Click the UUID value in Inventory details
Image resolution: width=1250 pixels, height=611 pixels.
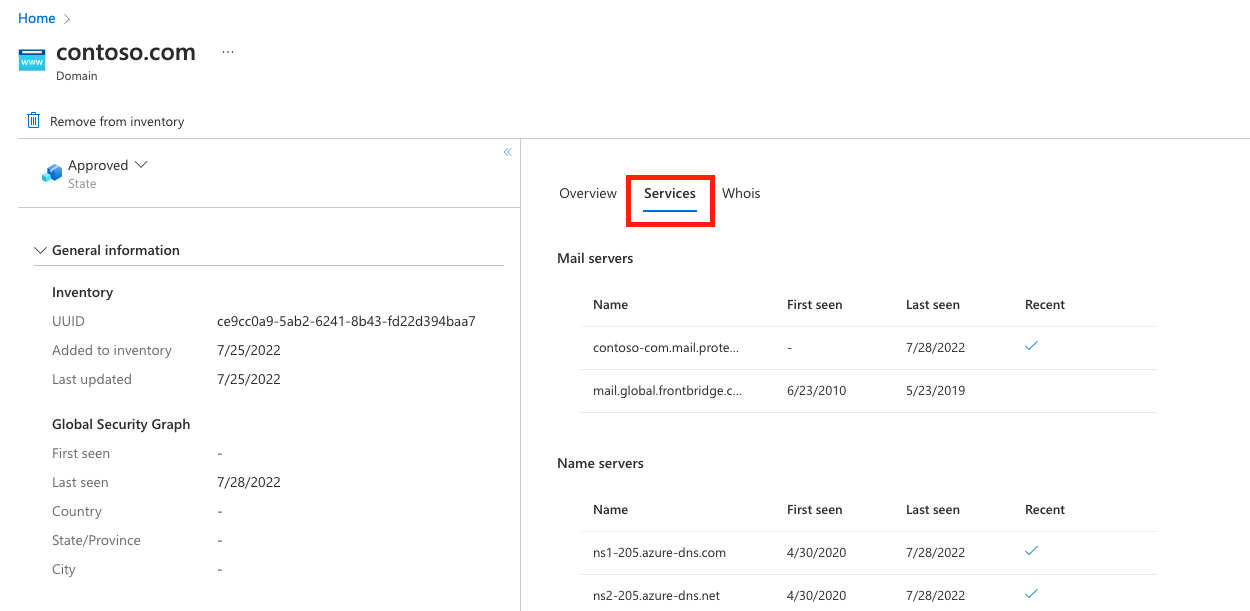point(345,321)
